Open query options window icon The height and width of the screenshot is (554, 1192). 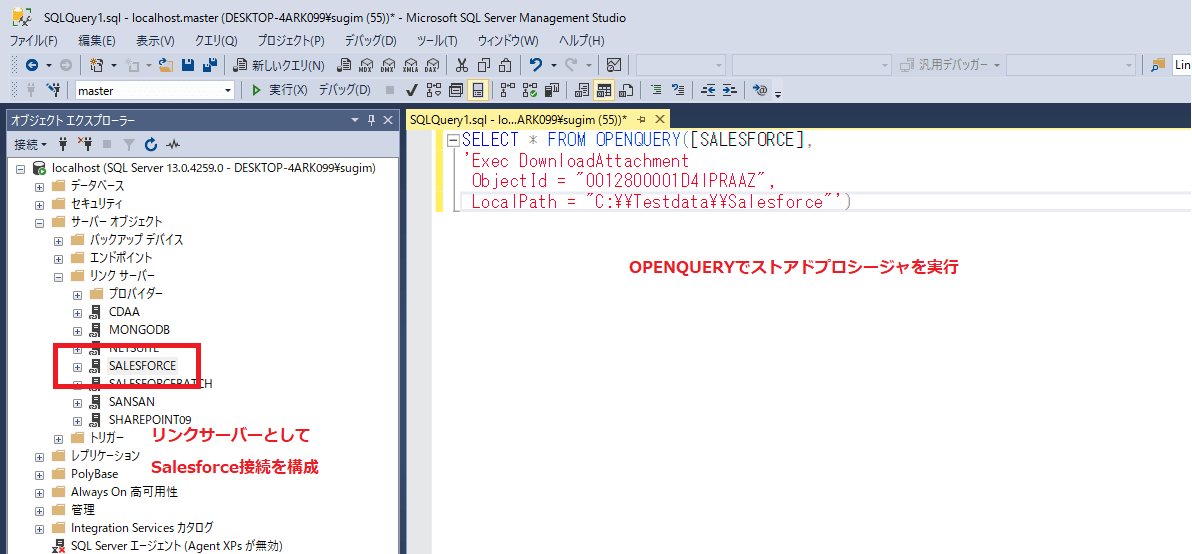[455, 90]
